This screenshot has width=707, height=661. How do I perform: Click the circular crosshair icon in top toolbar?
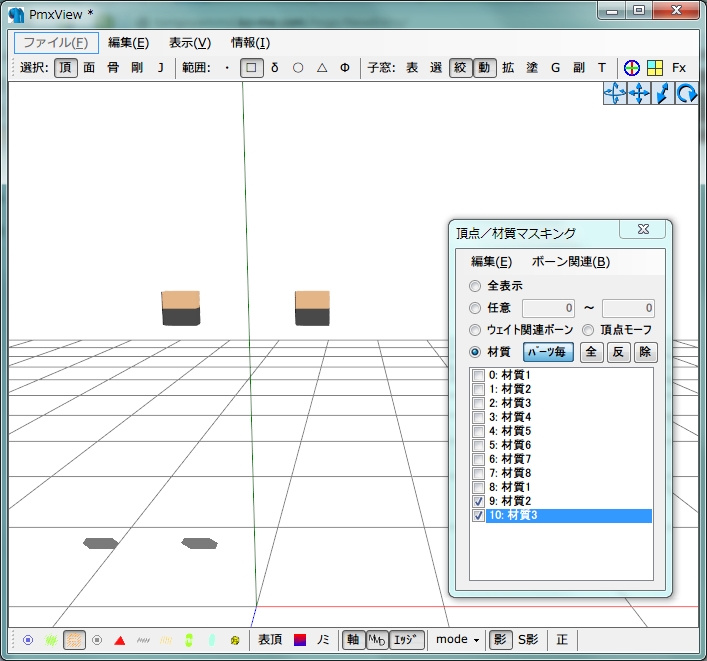[x=631, y=68]
